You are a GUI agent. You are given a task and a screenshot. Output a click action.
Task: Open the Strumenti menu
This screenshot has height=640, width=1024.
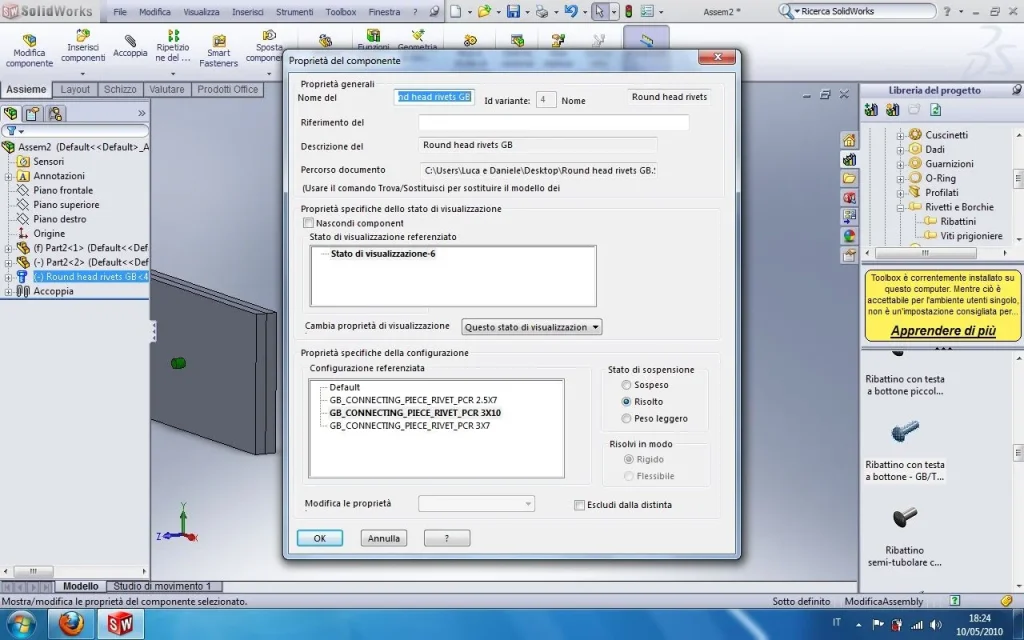295,12
